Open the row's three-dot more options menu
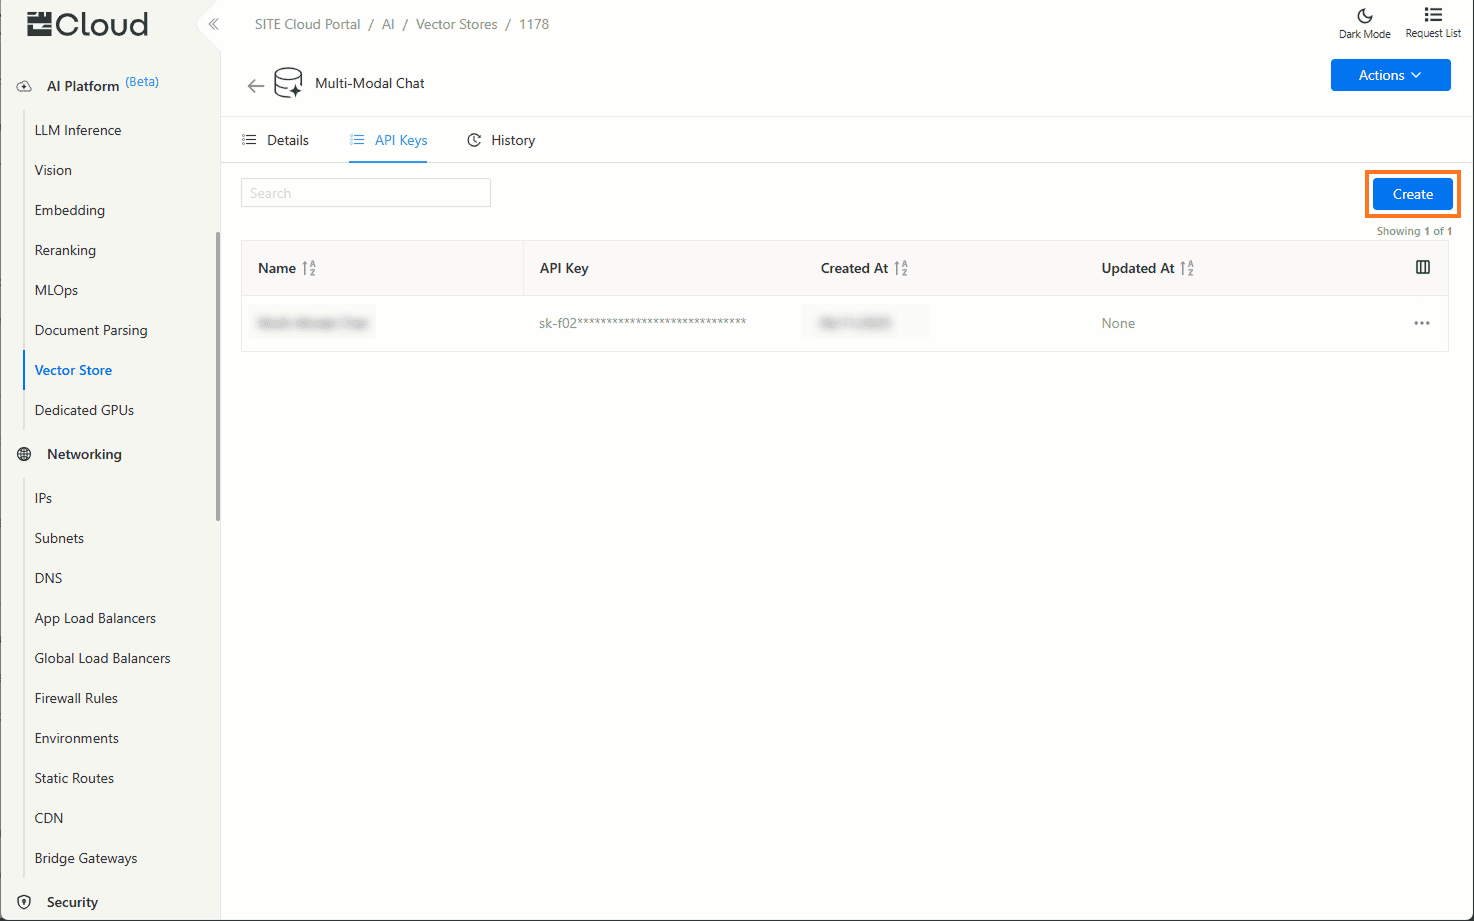The height and width of the screenshot is (921, 1474). (x=1421, y=323)
